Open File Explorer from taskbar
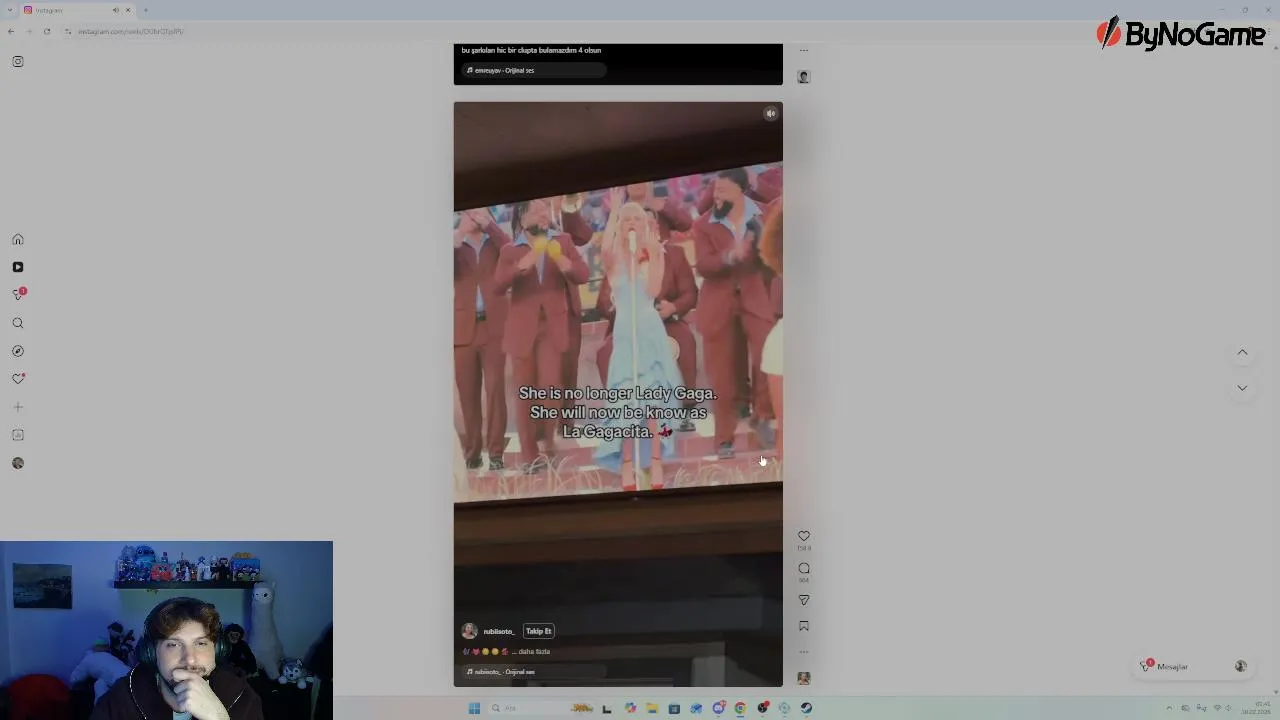Viewport: 1280px width, 720px height. (652, 708)
